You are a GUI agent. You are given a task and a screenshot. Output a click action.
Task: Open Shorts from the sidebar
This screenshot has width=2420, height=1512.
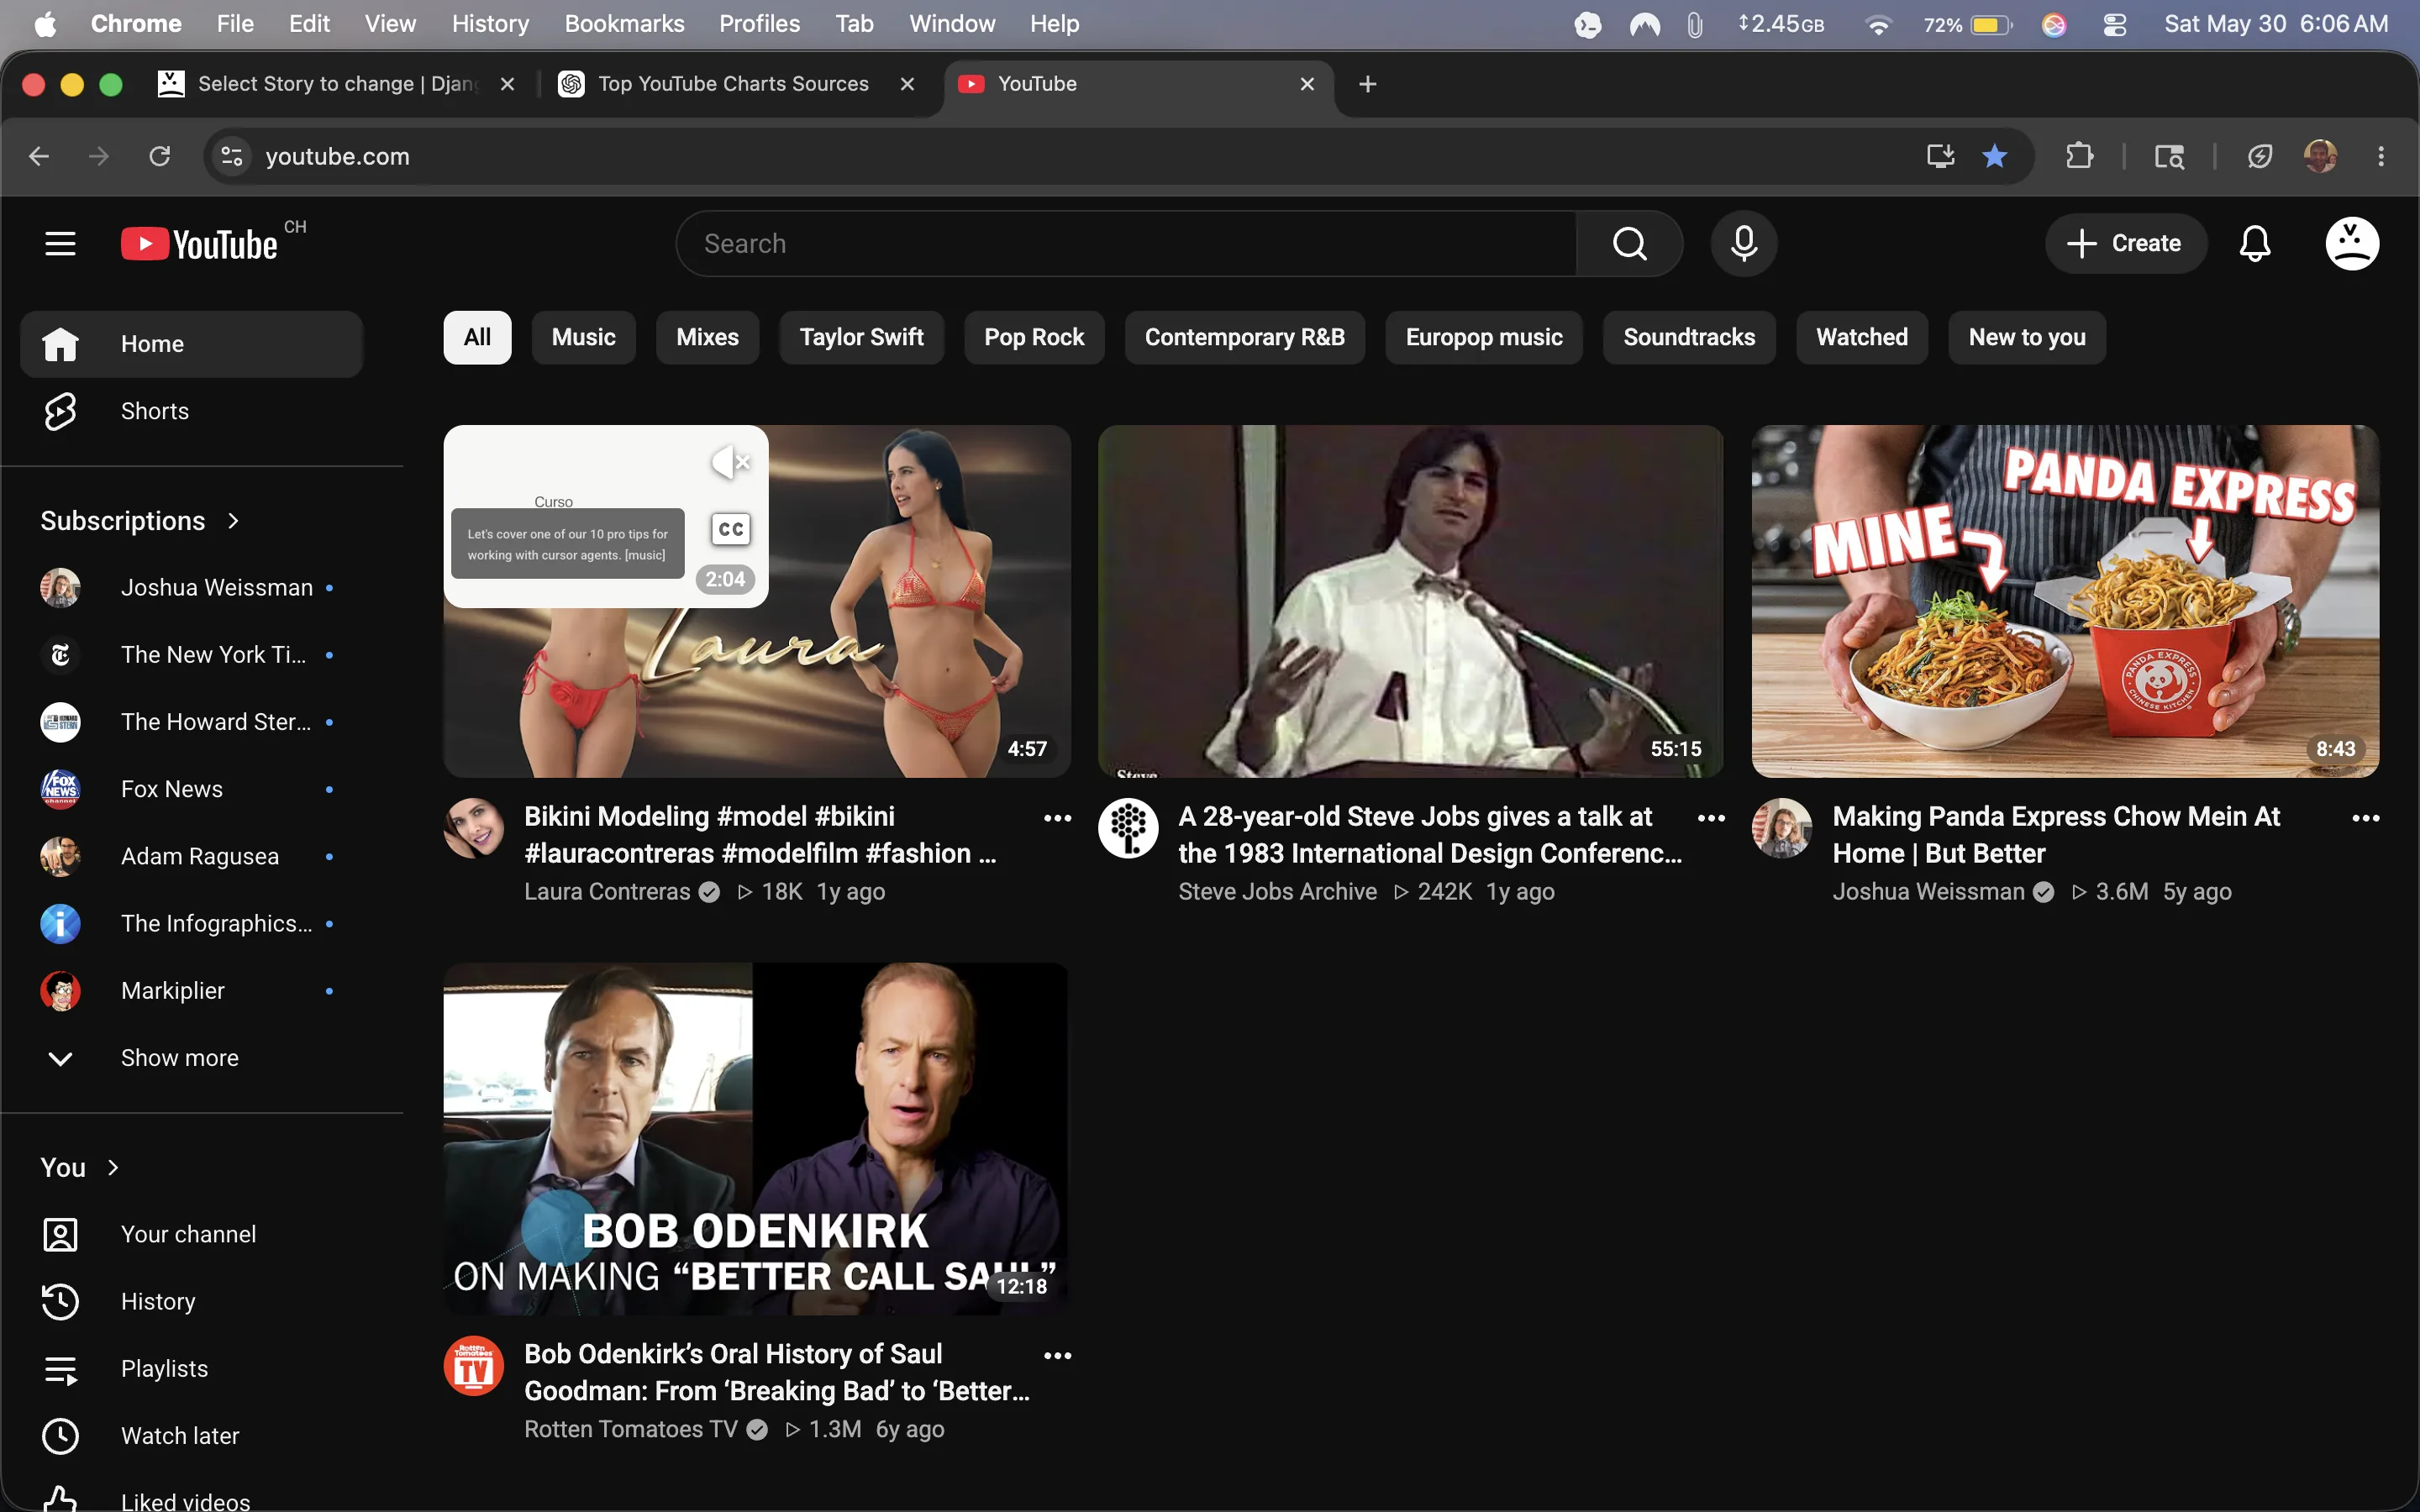pyautogui.click(x=191, y=411)
